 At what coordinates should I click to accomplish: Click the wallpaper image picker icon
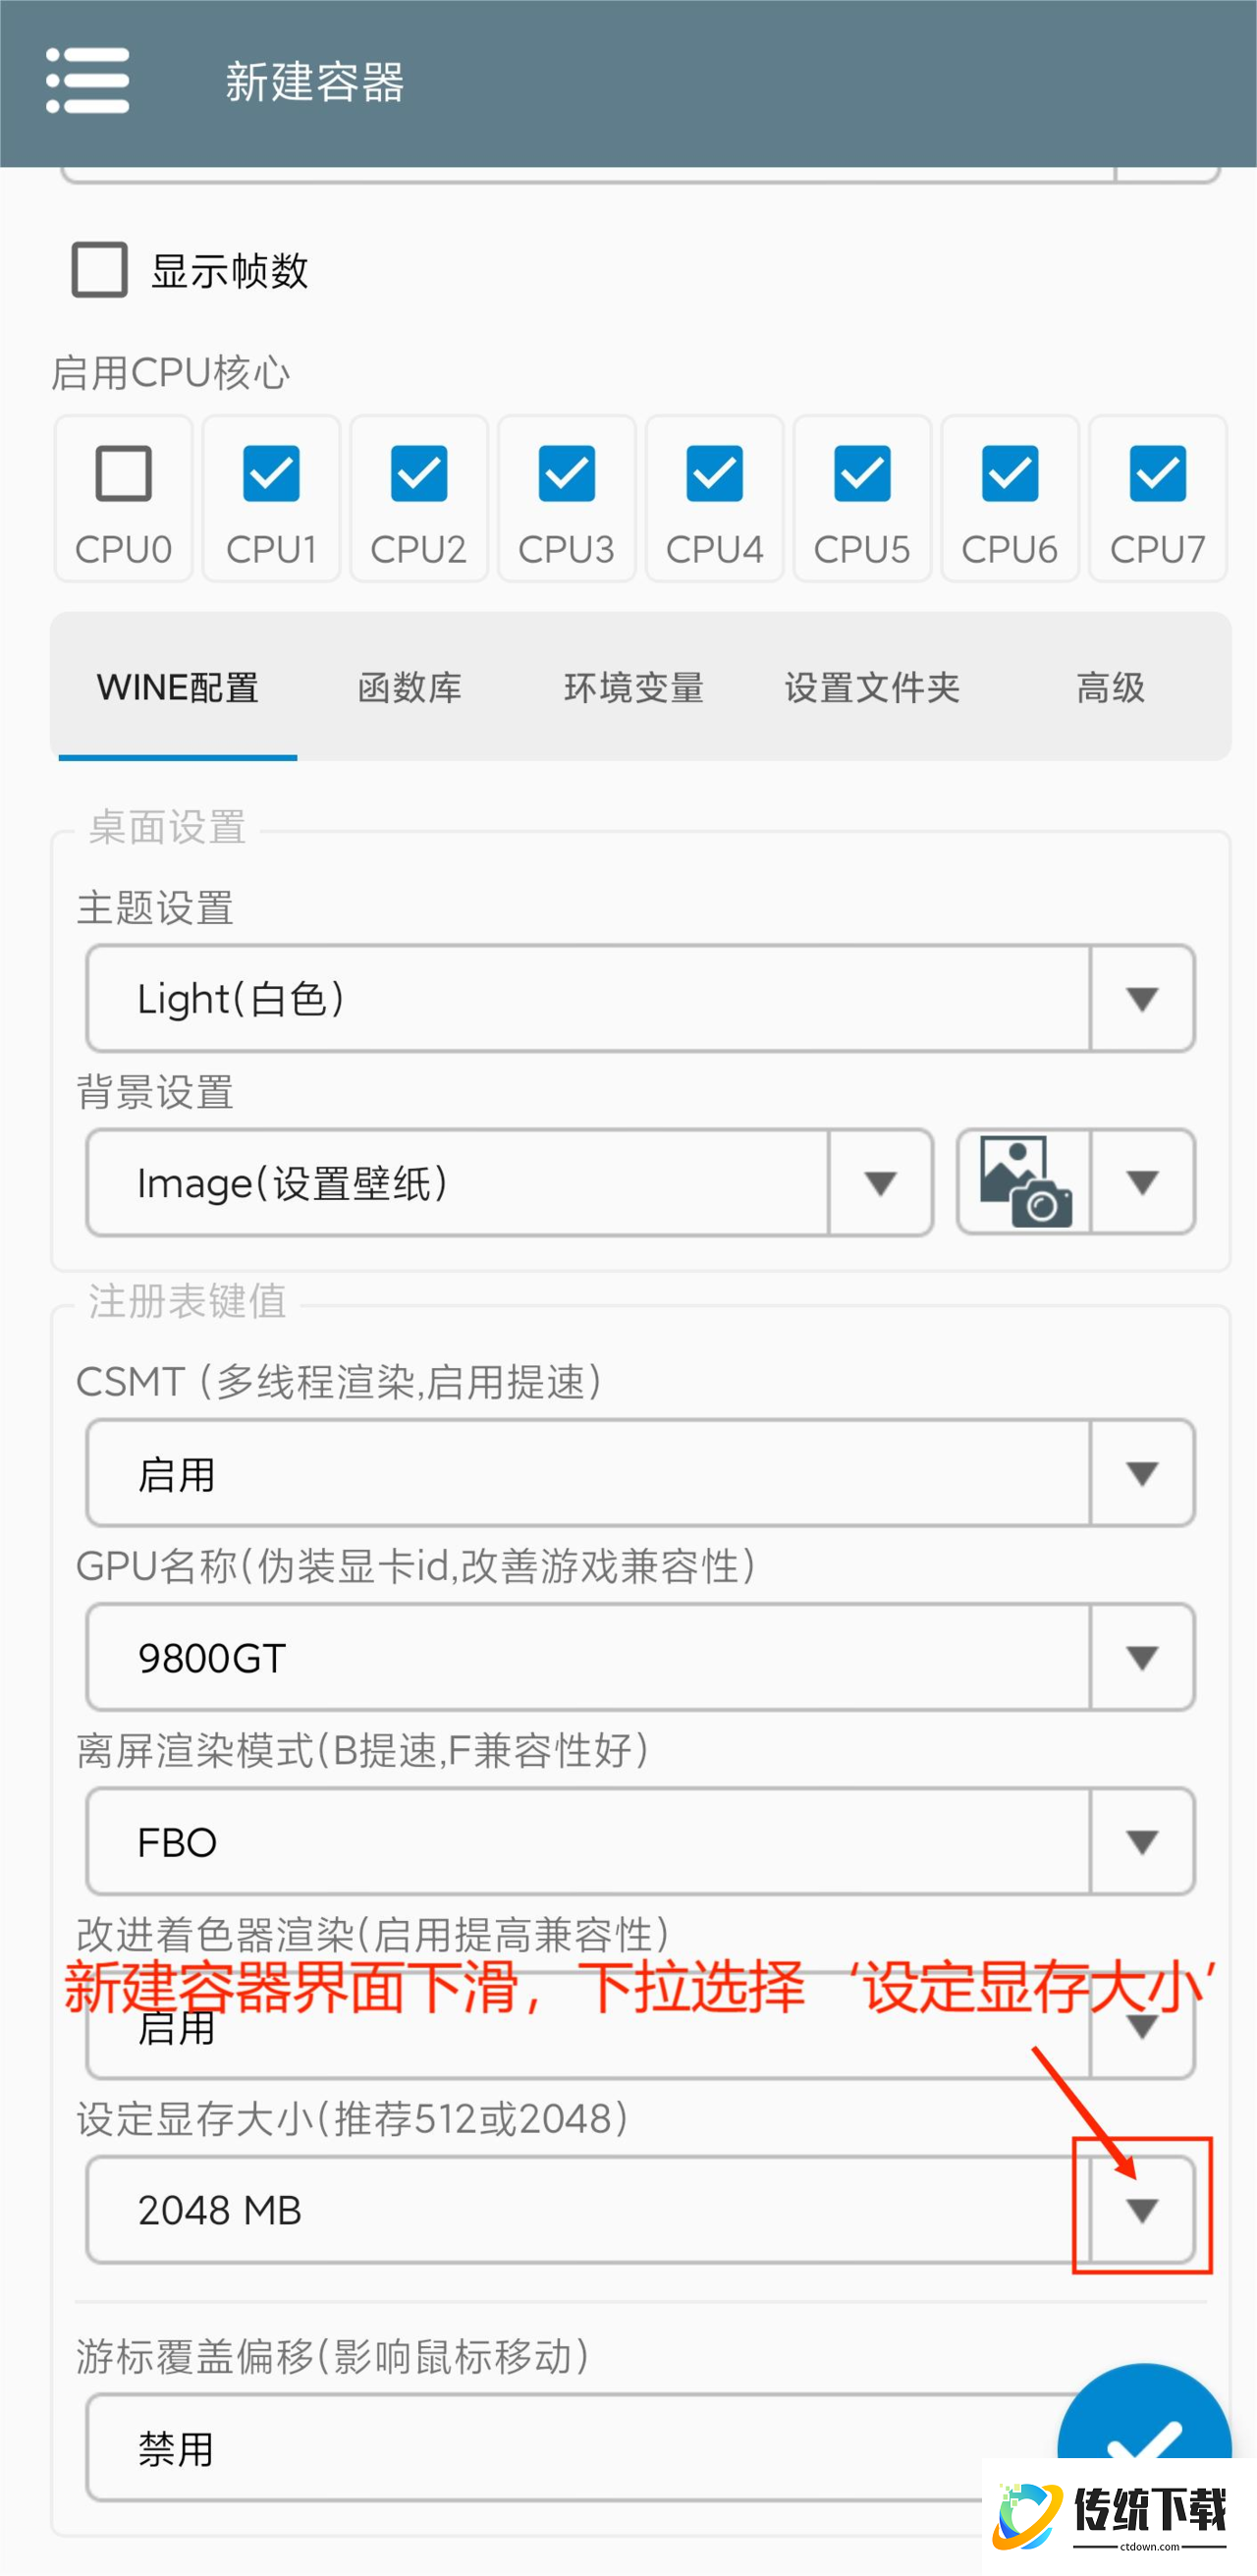pyautogui.click(x=1025, y=1182)
